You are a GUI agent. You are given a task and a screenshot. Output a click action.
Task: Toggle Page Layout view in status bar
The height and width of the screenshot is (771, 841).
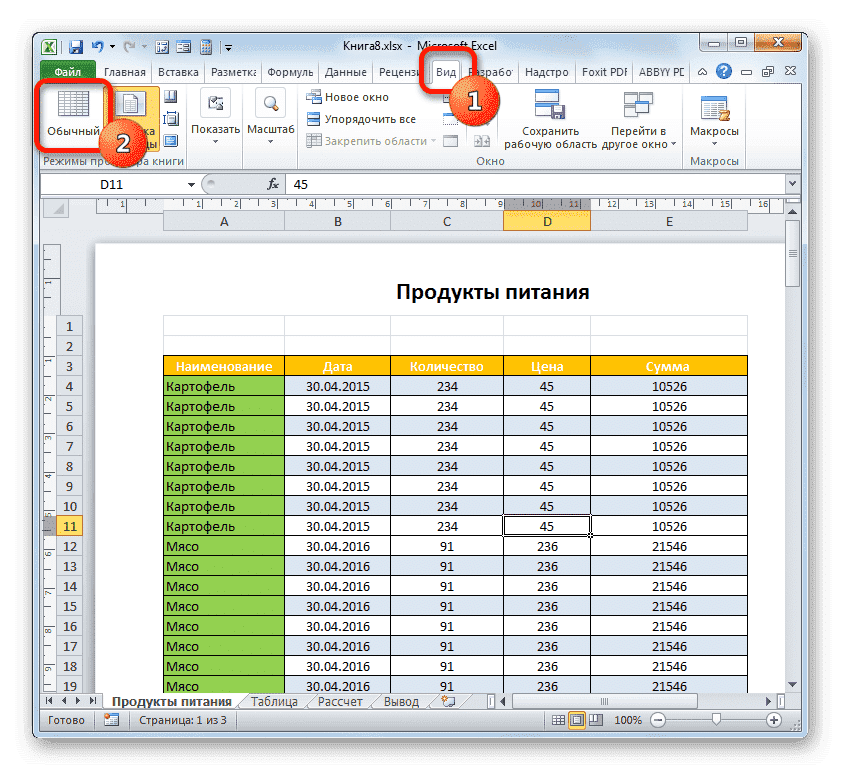(x=577, y=720)
